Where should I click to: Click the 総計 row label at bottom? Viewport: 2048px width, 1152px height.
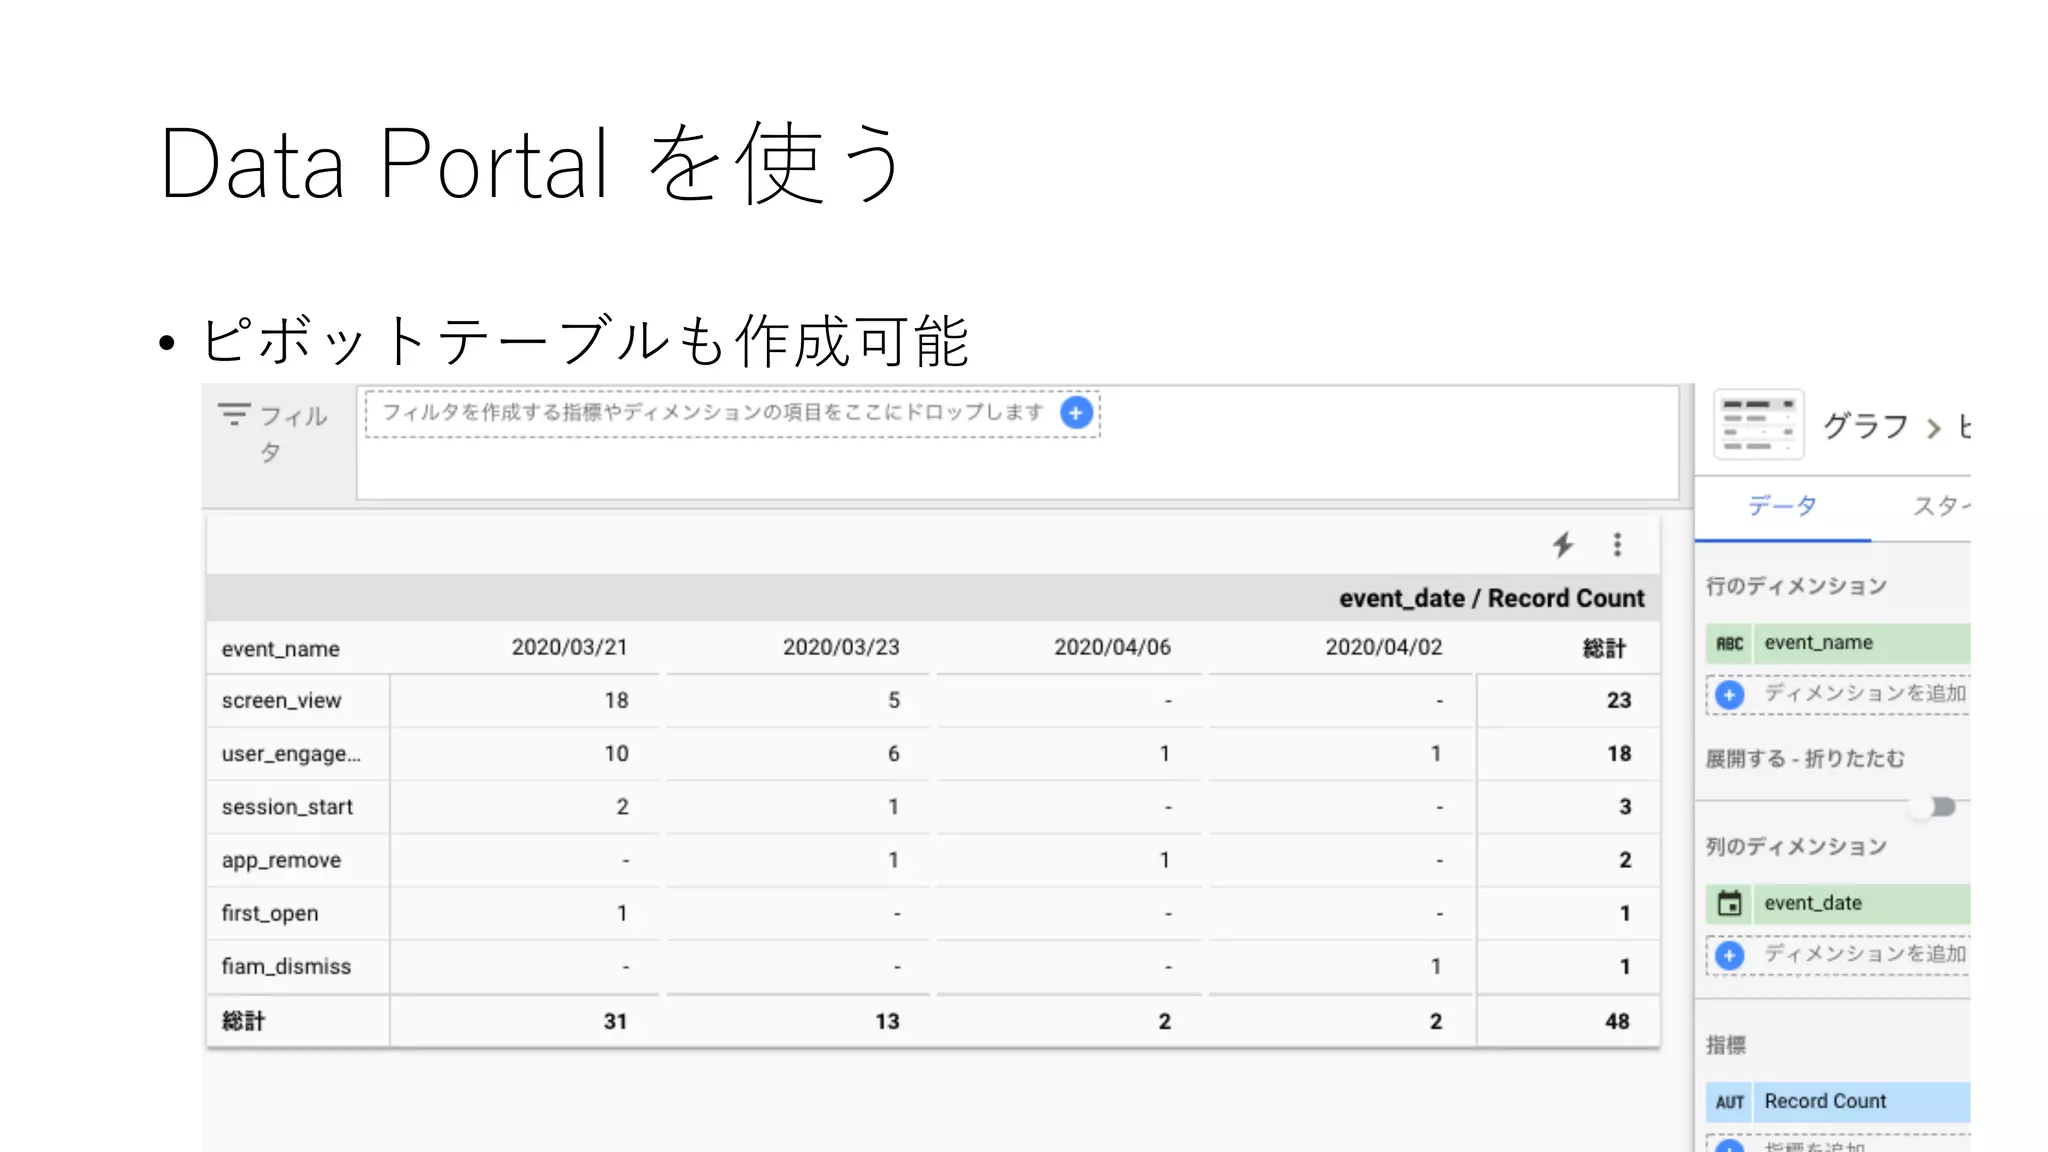[x=243, y=1022]
